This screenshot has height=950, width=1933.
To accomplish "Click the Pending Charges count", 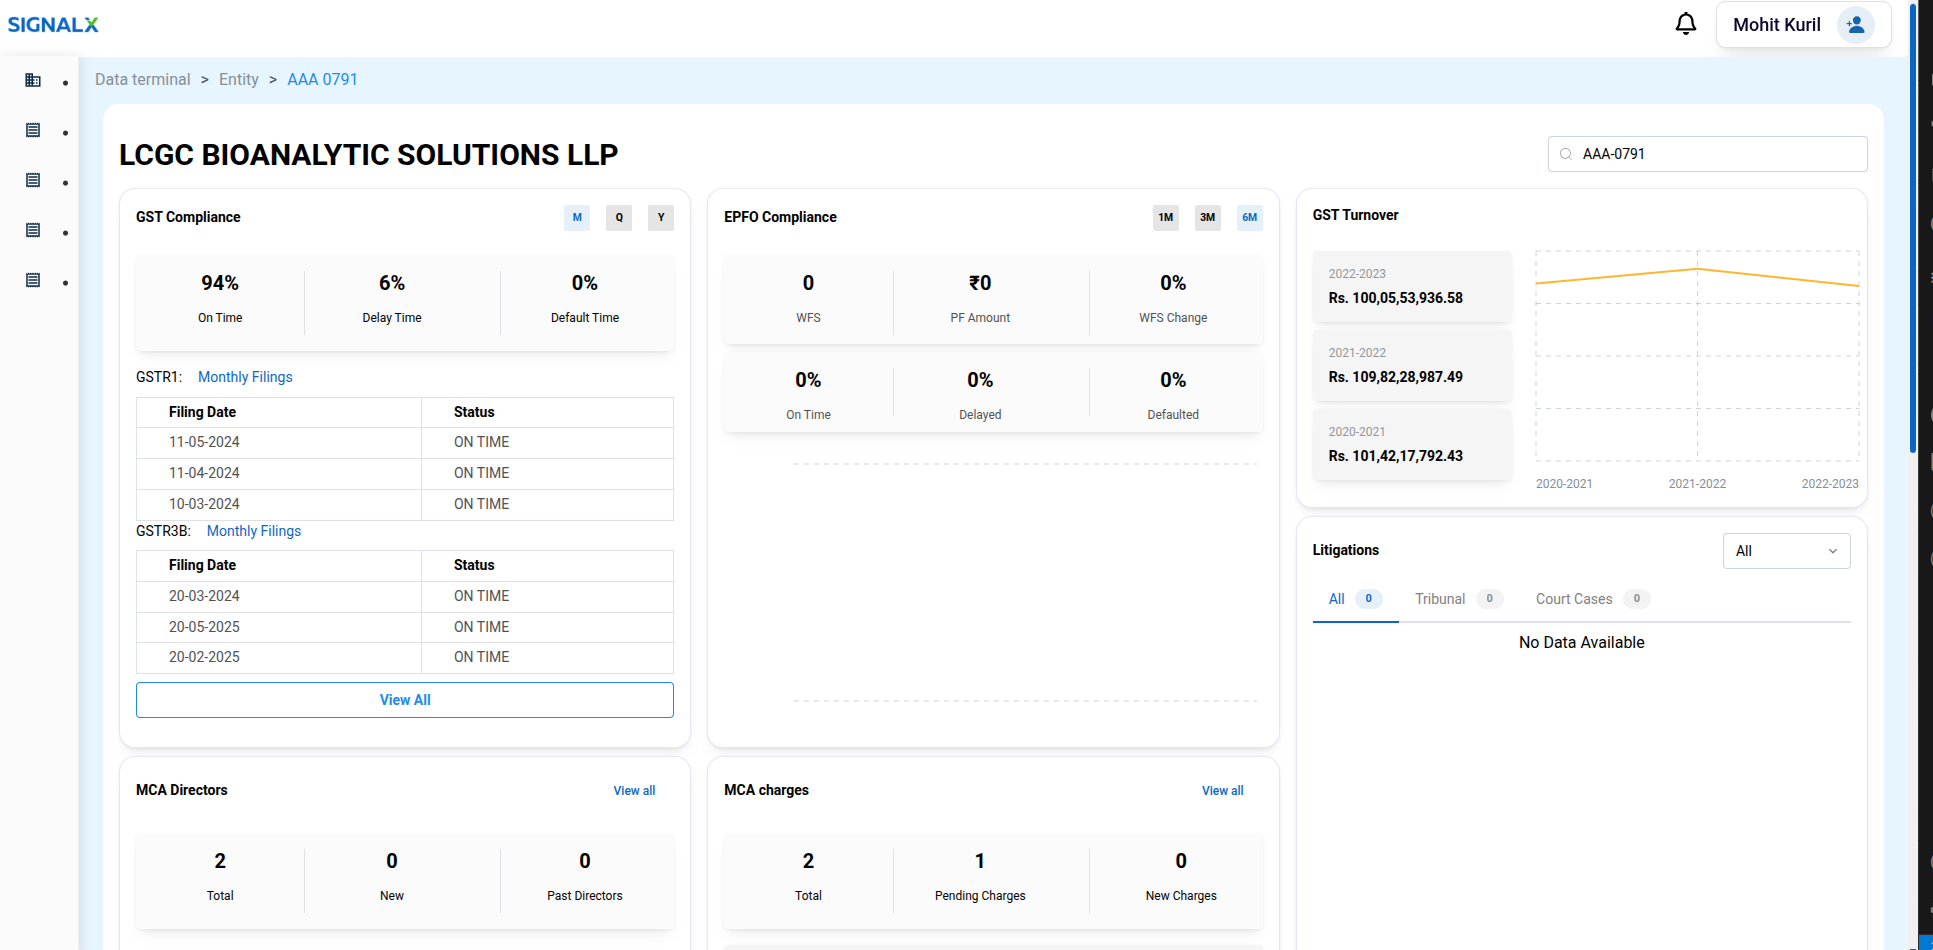I will (x=980, y=861).
